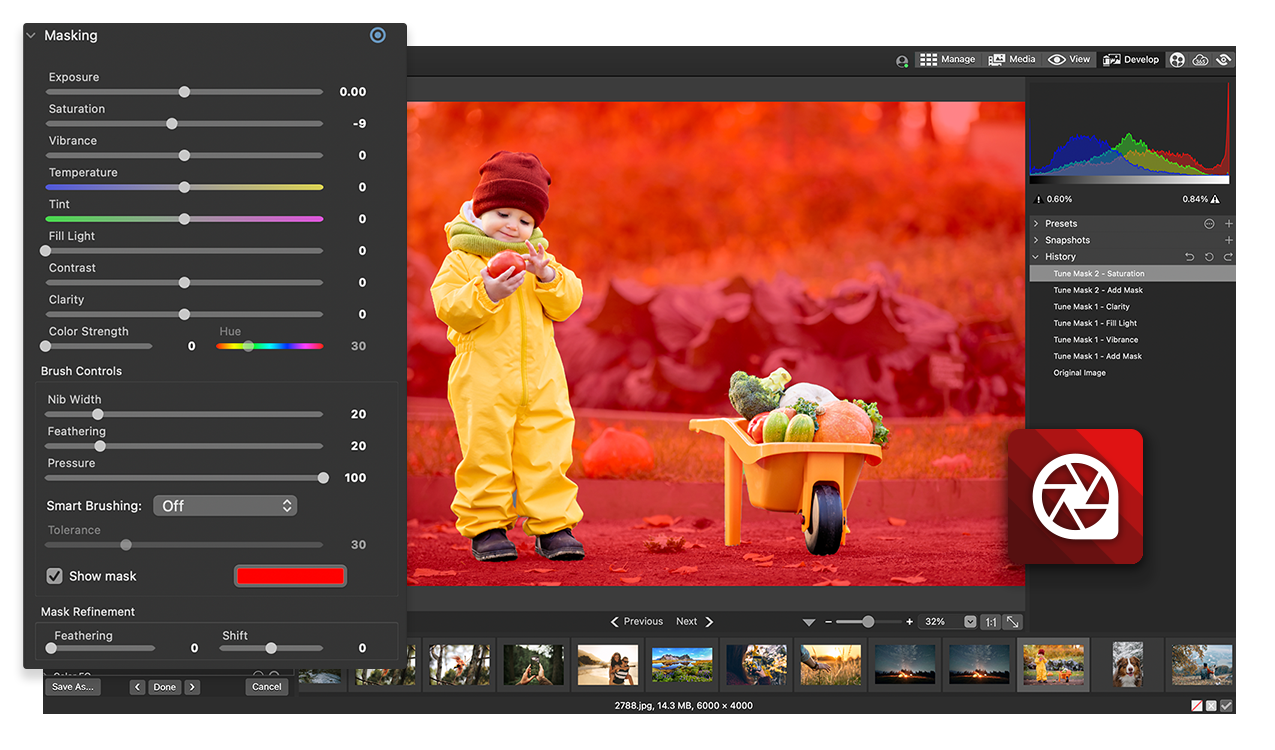
Task: Click the red mask color swatch
Action: click(290, 576)
